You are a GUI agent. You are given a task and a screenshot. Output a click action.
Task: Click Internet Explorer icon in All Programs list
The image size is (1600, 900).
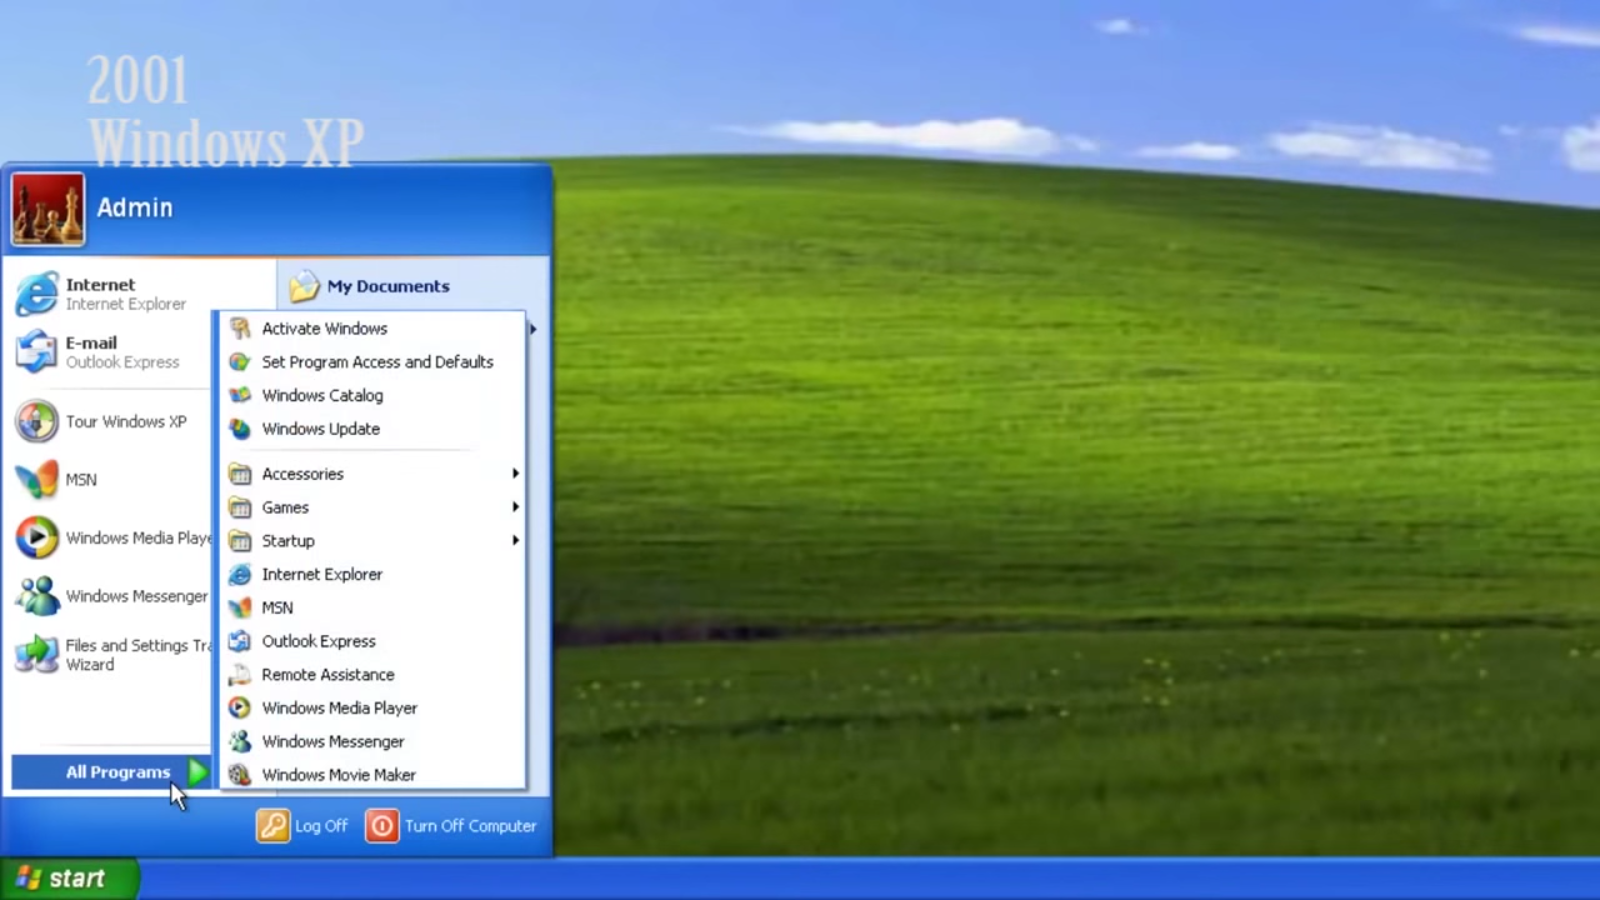pyautogui.click(x=240, y=574)
